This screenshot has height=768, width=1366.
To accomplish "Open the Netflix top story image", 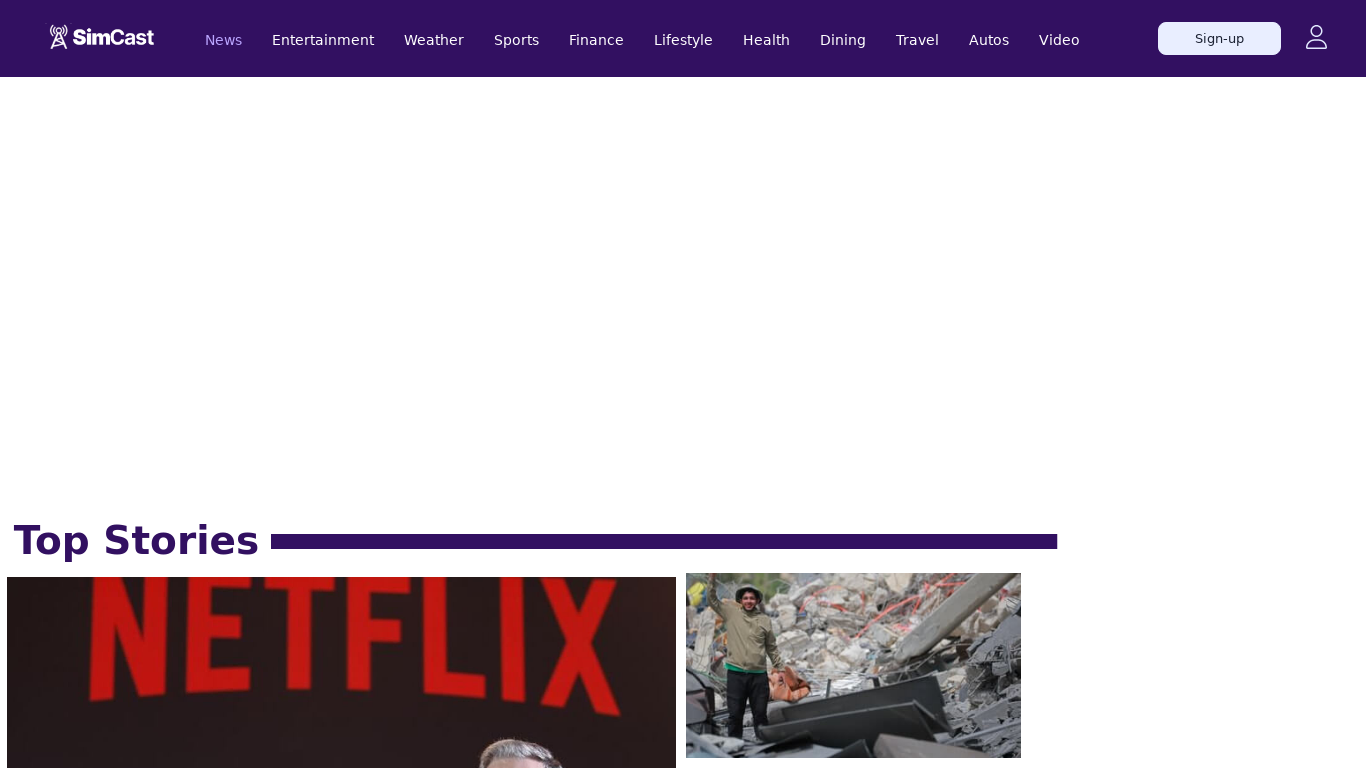I will pyautogui.click(x=341, y=672).
